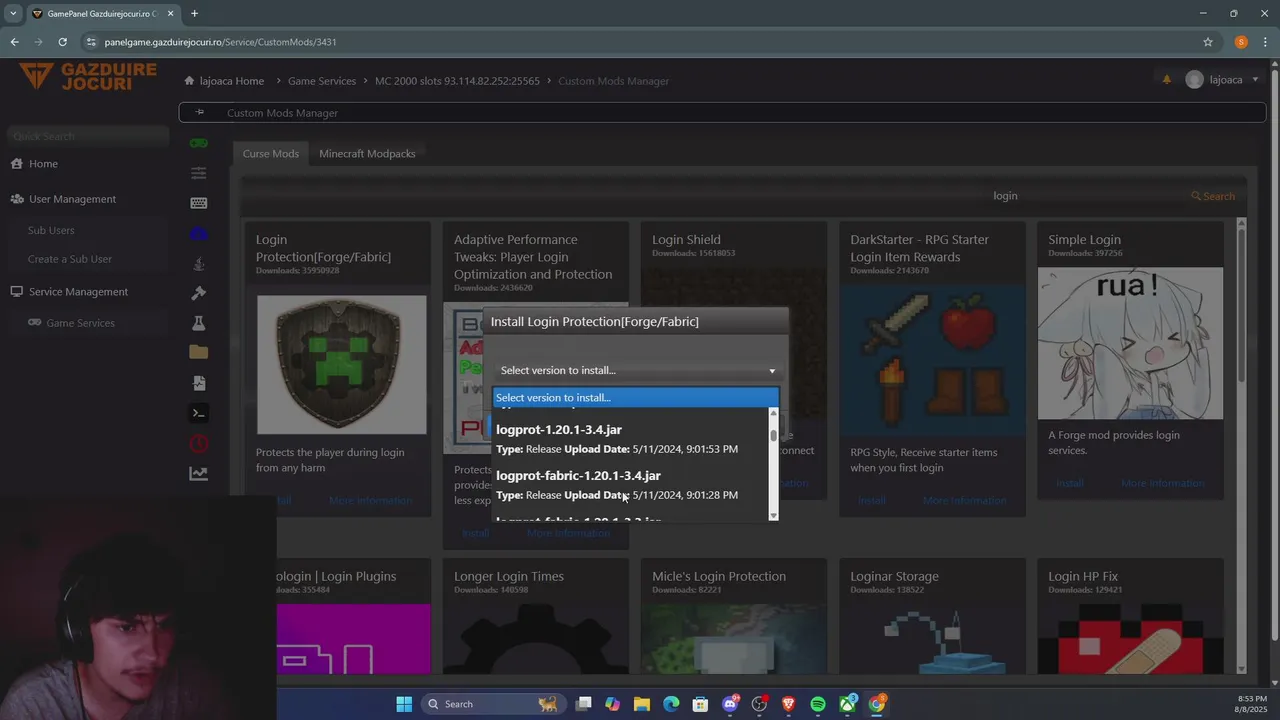The image size is (1280, 720).
Task: Click the Login Protection creeper shield thumbnail
Action: click(x=342, y=364)
